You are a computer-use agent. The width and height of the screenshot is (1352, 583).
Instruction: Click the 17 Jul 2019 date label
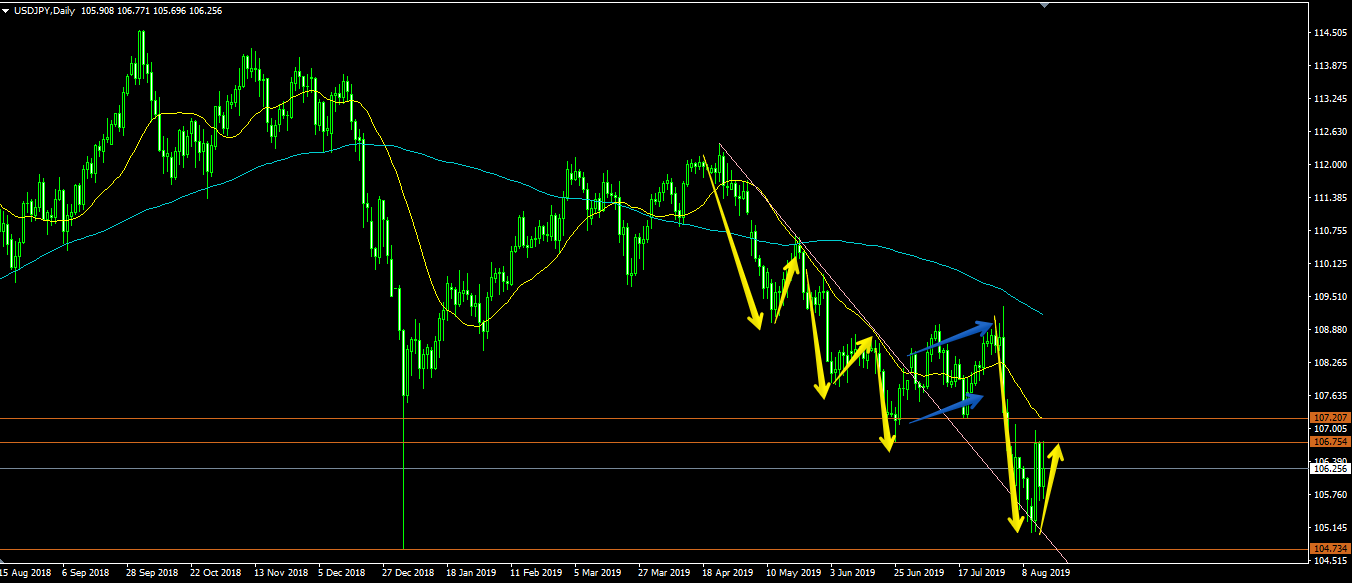pyautogui.click(x=982, y=574)
